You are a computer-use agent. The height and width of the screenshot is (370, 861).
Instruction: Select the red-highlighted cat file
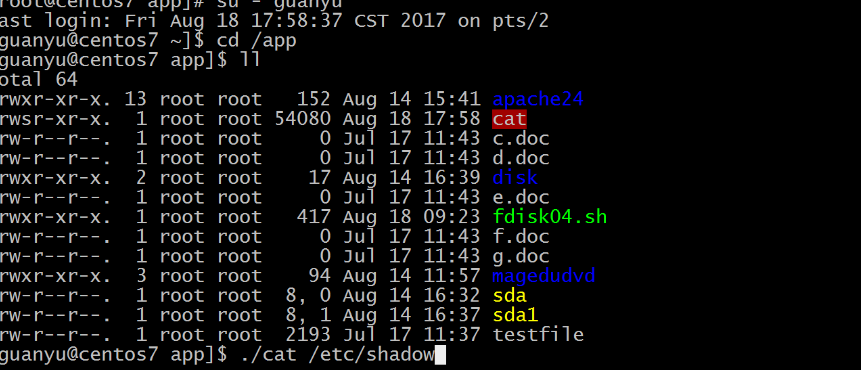coord(510,119)
